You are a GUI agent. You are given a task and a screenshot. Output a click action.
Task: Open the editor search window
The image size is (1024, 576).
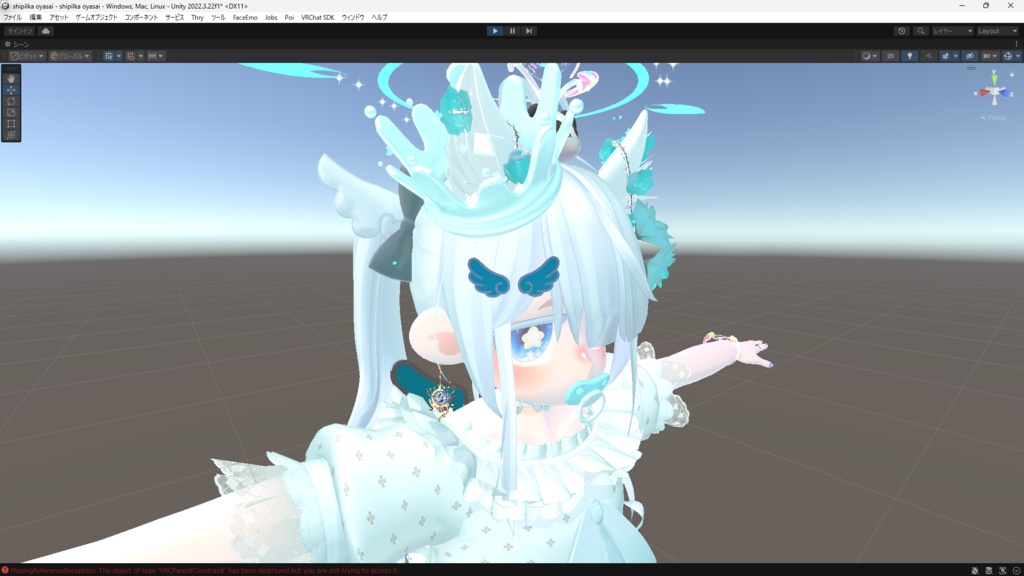click(x=921, y=30)
